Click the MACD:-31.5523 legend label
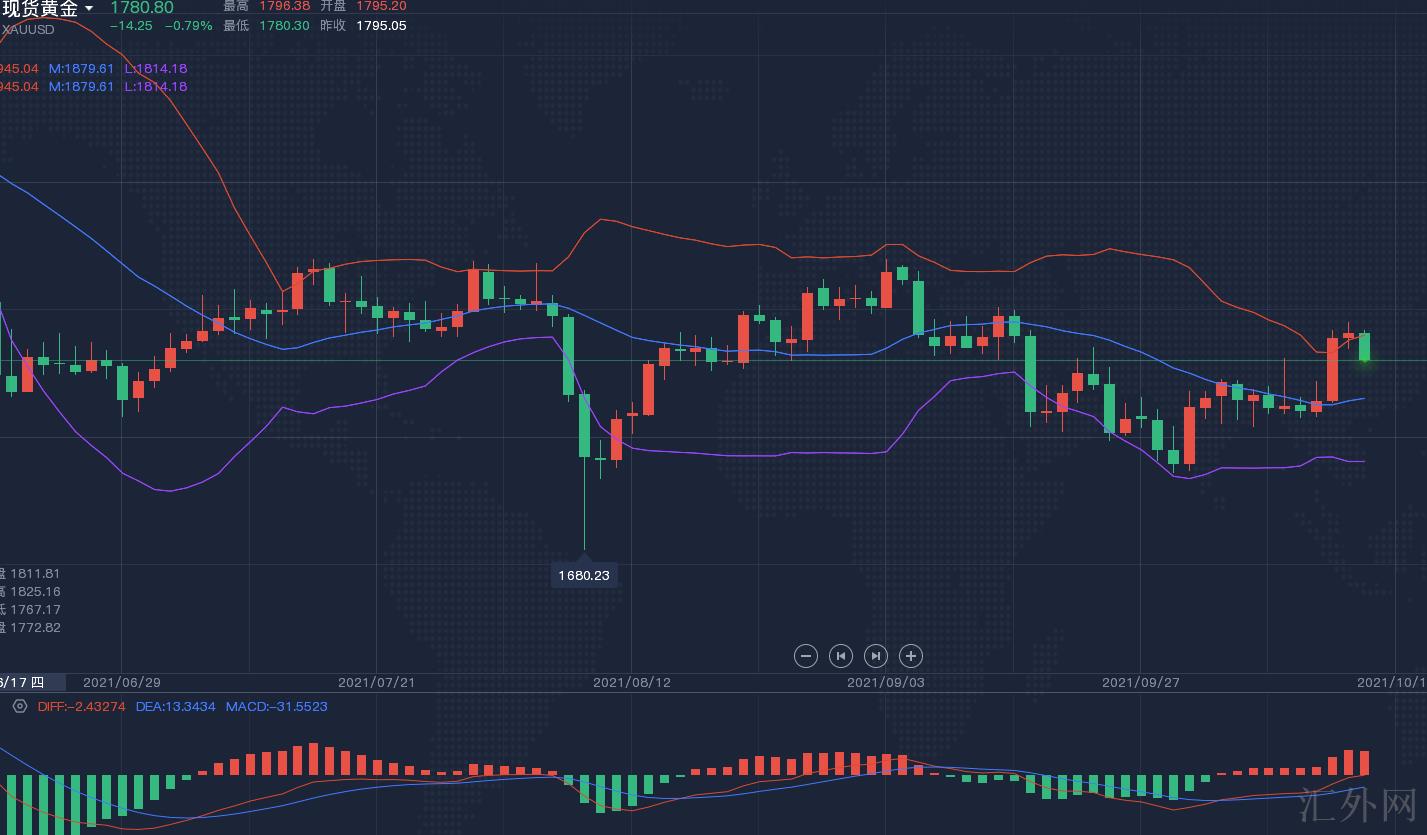Viewport: 1427px width, 835px height. click(276, 706)
